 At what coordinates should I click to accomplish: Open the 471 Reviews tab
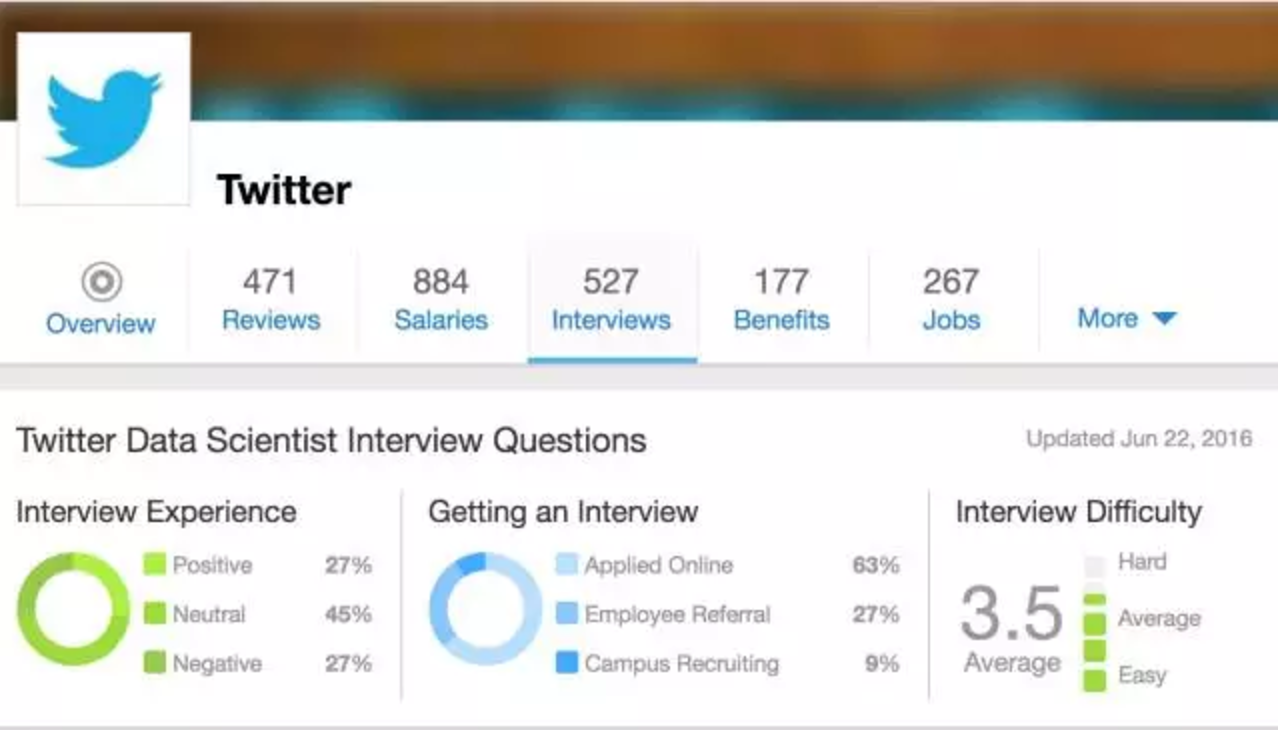pos(271,300)
